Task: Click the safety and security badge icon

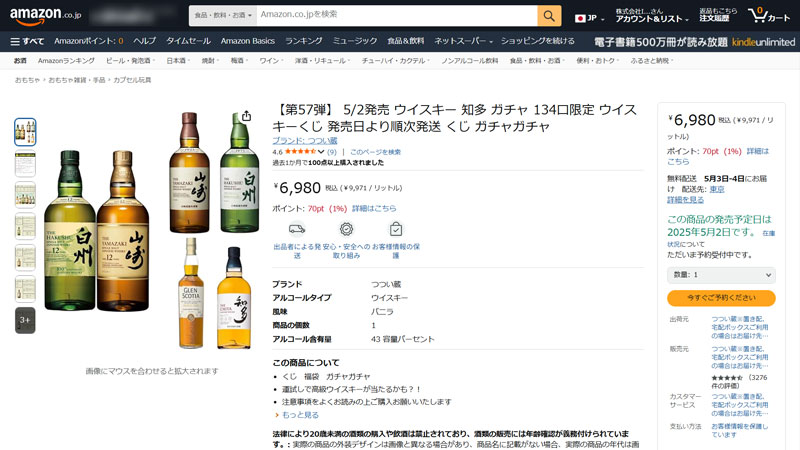Action: point(346,229)
